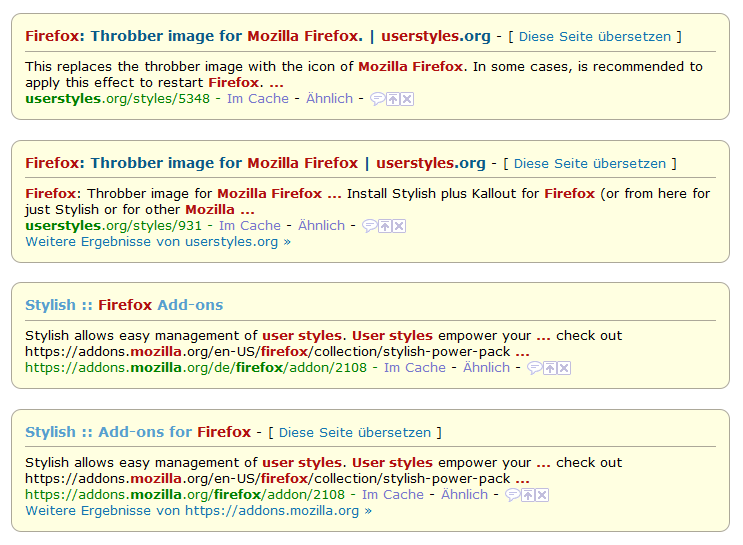This screenshot has width=743, height=545.
Task: Open 'Throbber image for Mozilla Firefox.' title with period
Action: 258,36
